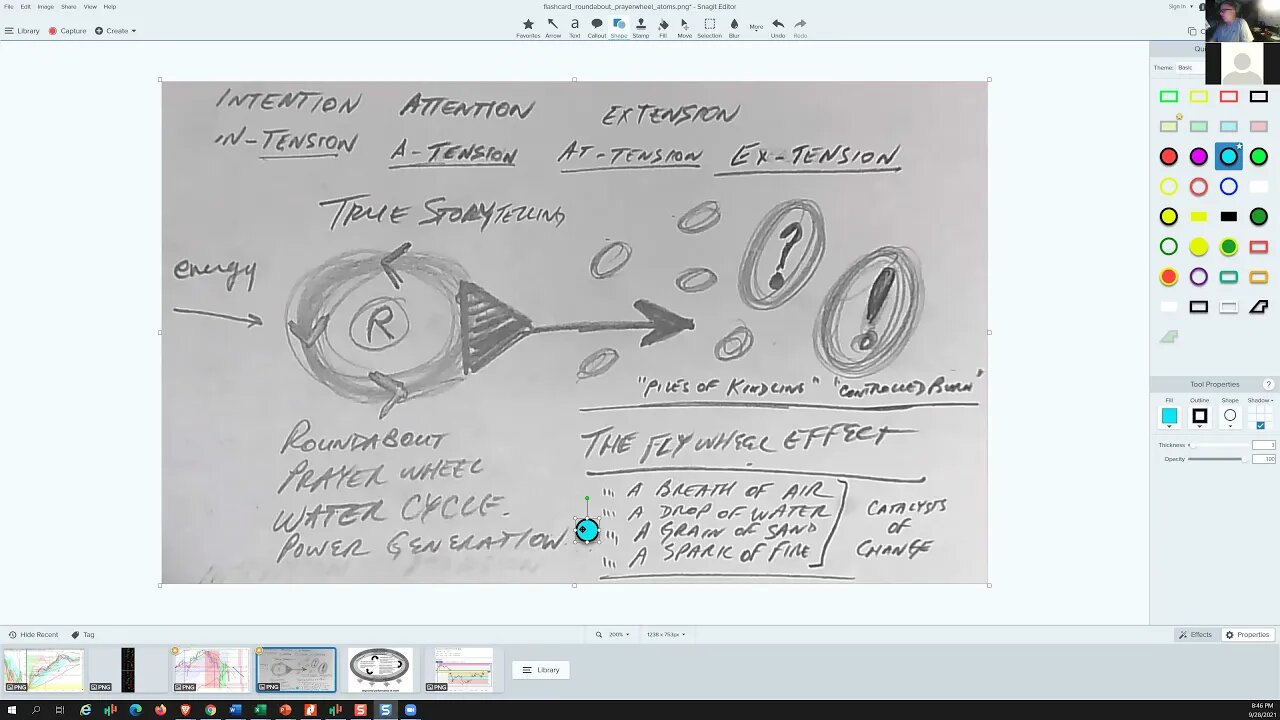Open the Fill color dropdown
This screenshot has width=1280, height=720.
(1169, 417)
